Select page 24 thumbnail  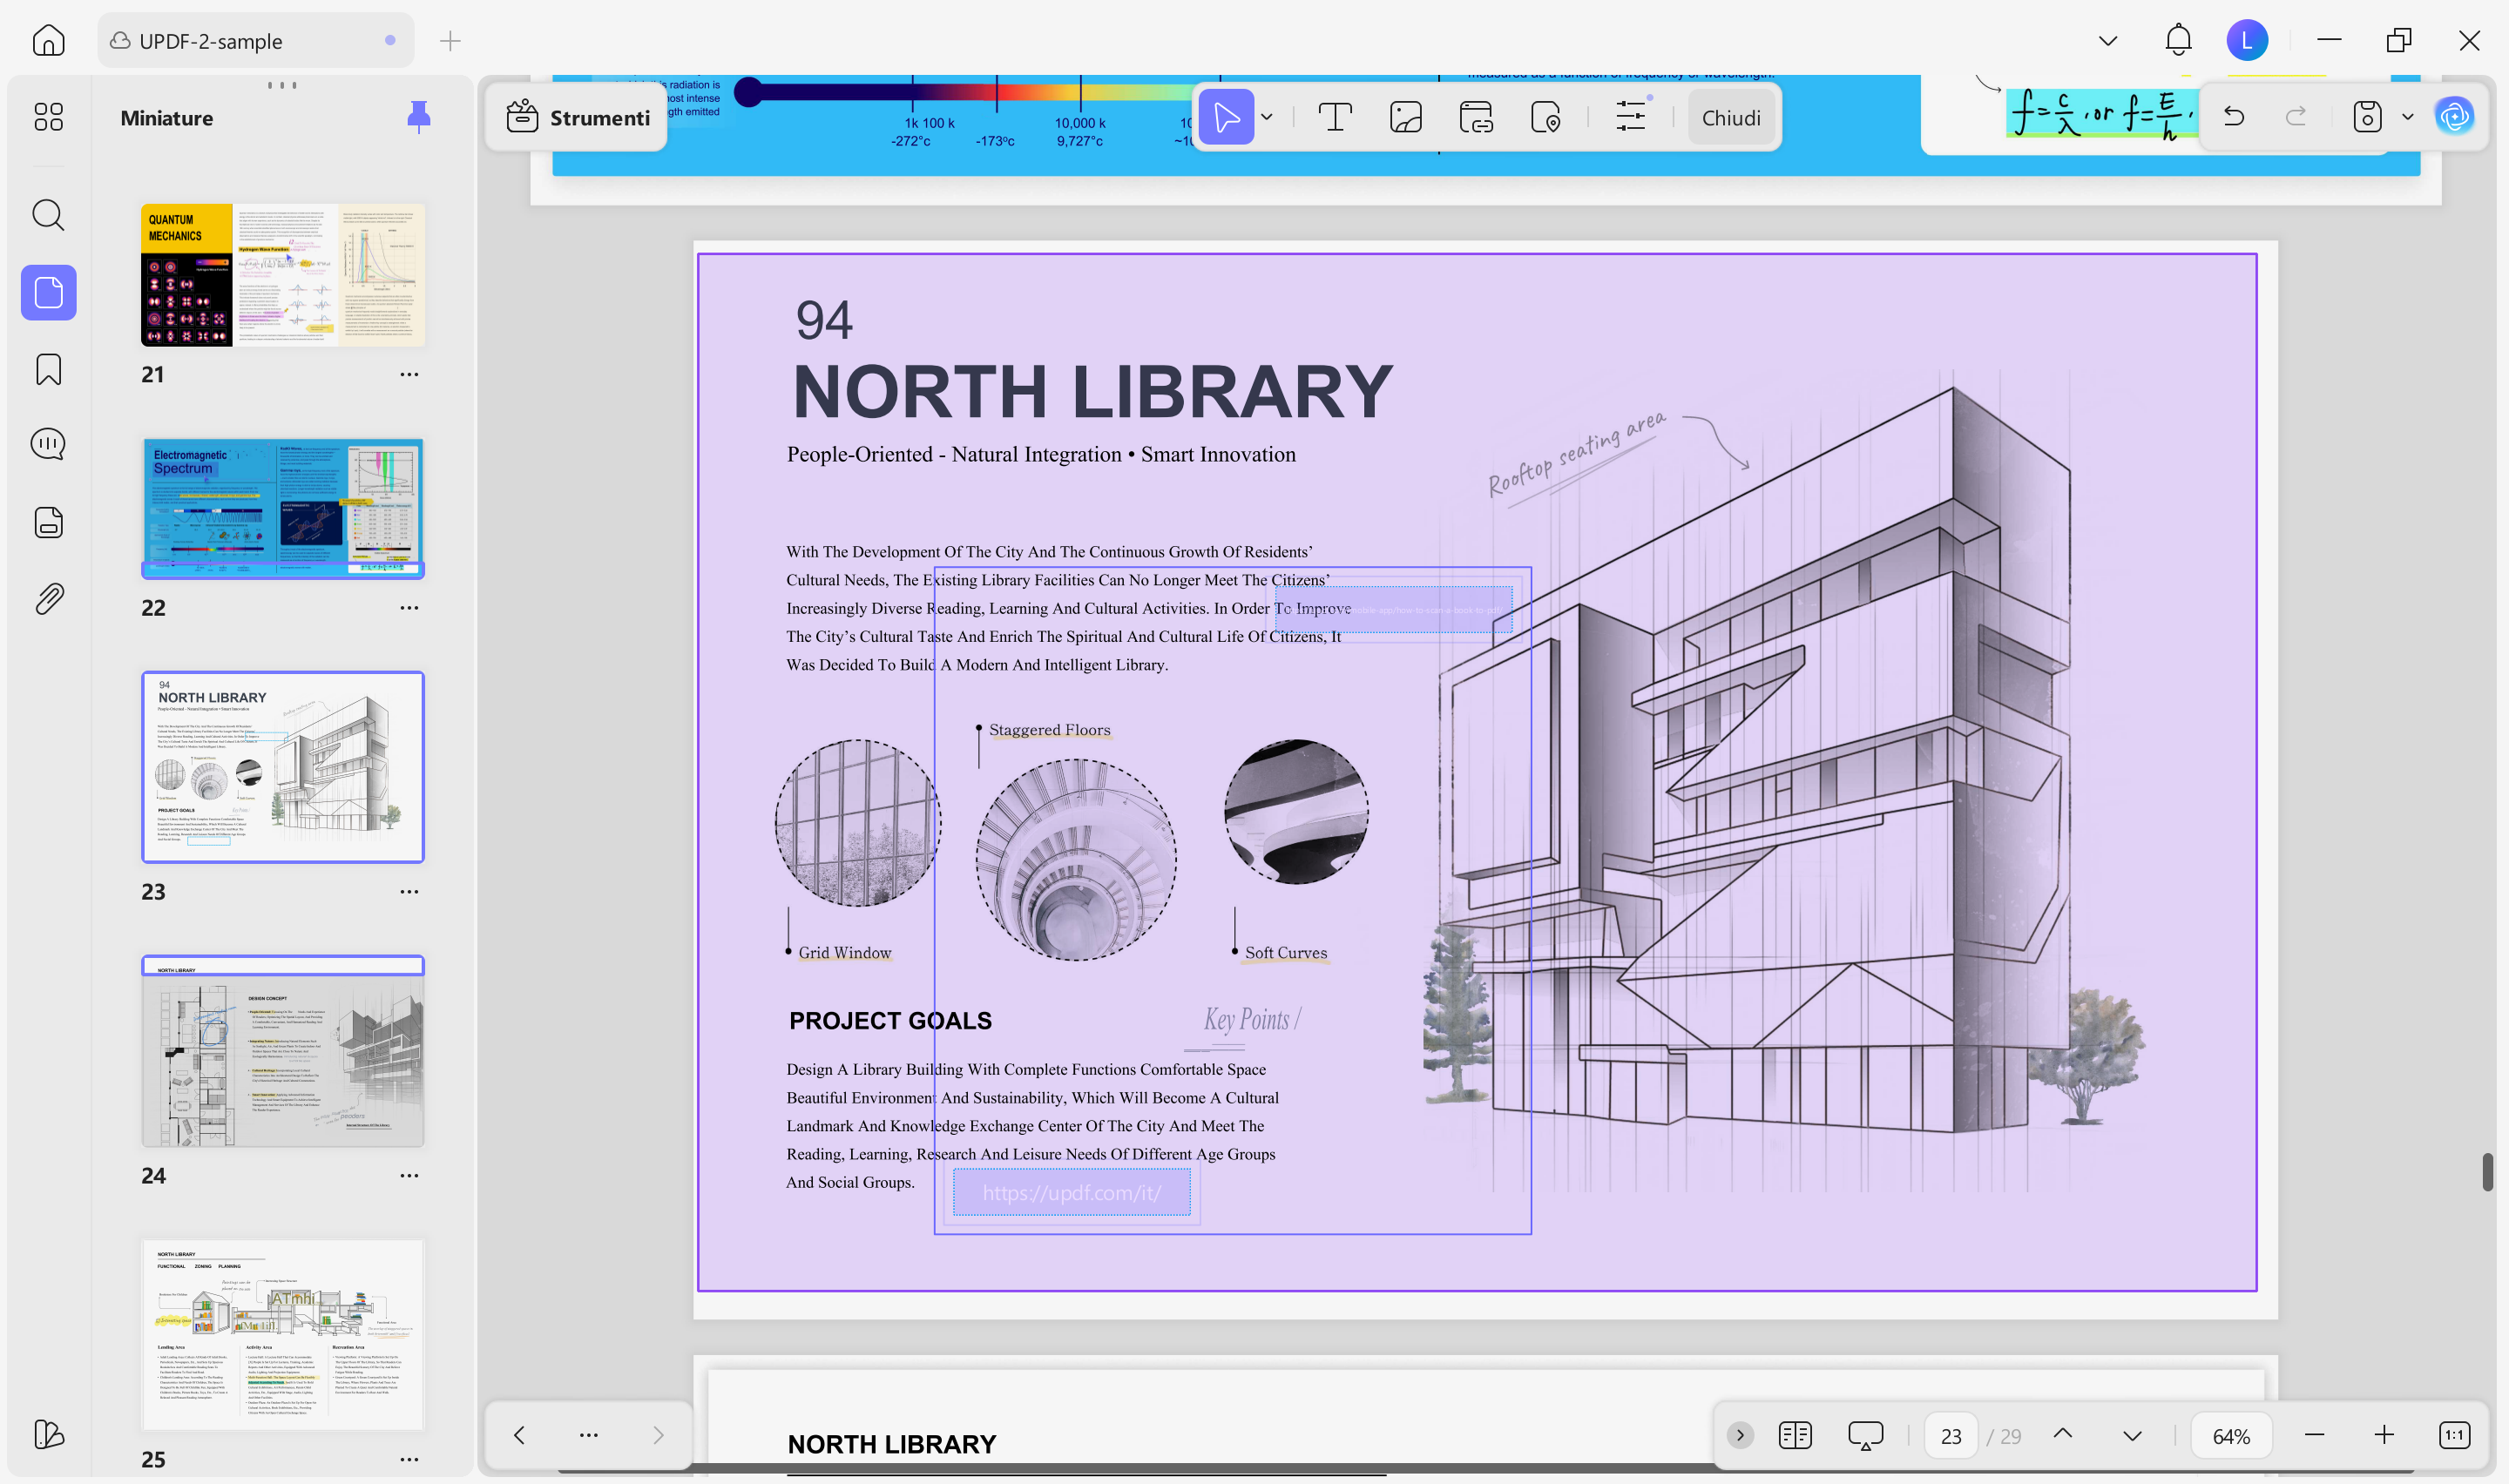pos(283,1051)
